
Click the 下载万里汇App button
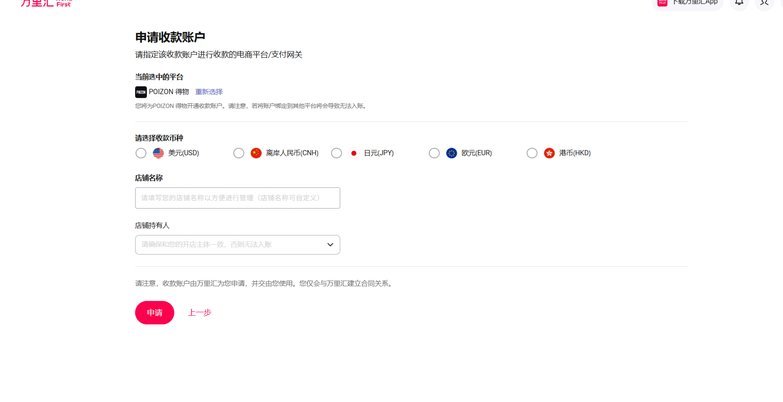pos(688,3)
